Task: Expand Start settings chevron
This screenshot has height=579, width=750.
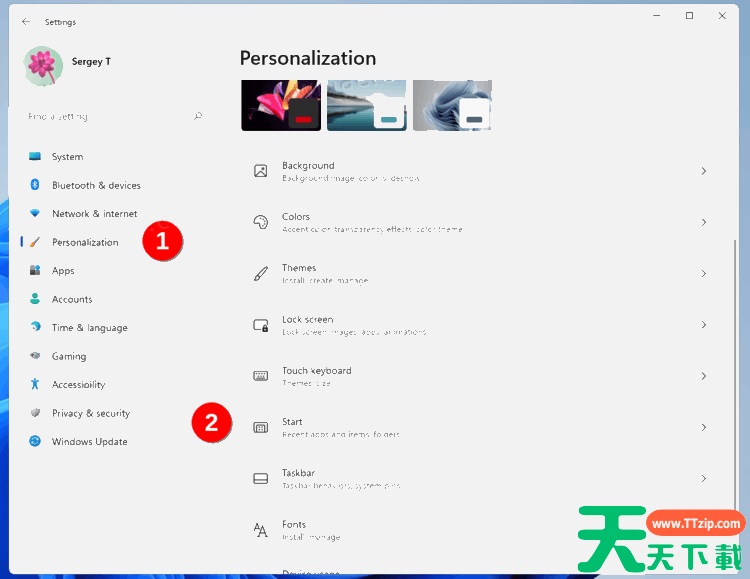Action: pyautogui.click(x=704, y=427)
